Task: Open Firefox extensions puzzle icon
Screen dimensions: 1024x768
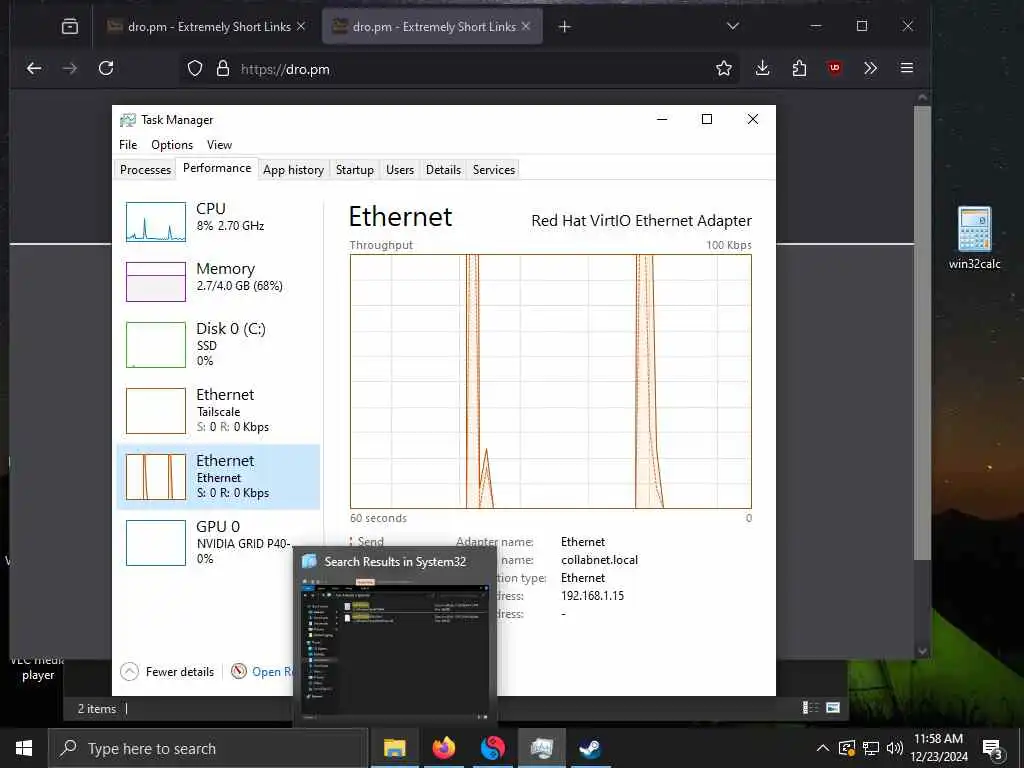Action: click(799, 69)
